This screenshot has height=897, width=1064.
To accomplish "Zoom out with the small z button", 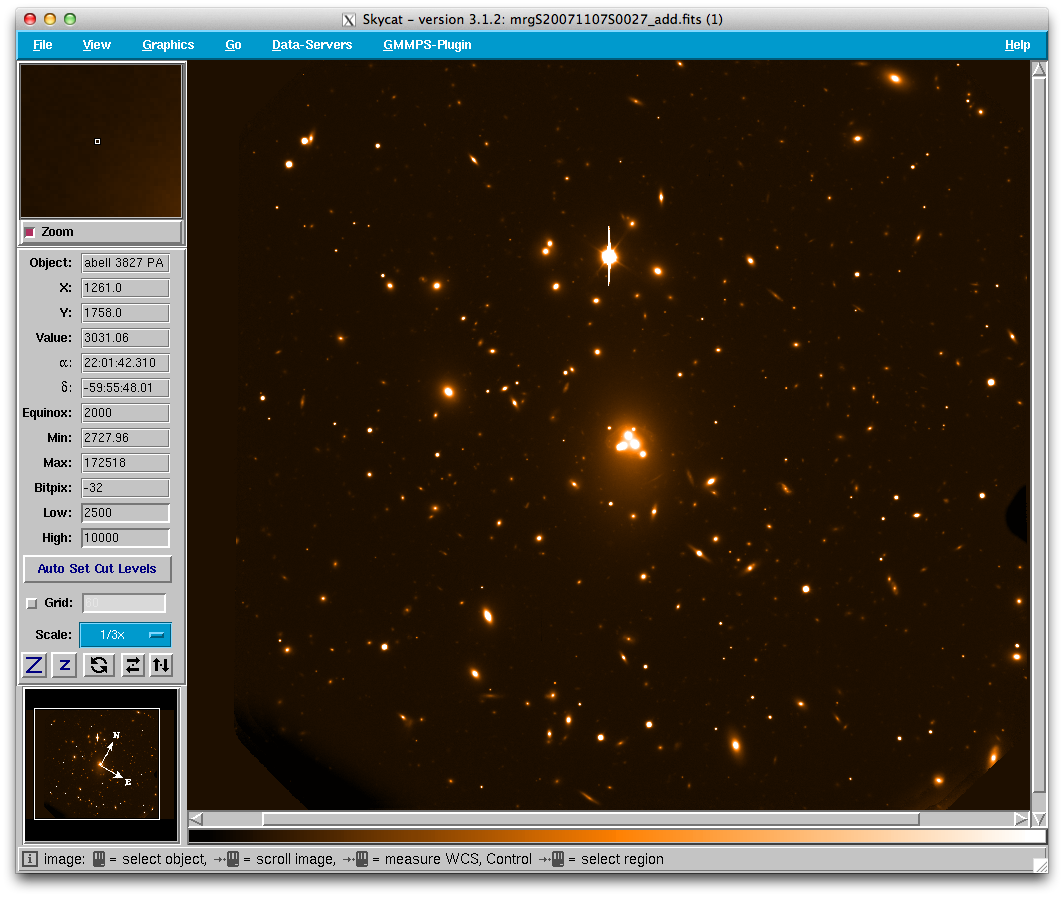I will pyautogui.click(x=64, y=665).
